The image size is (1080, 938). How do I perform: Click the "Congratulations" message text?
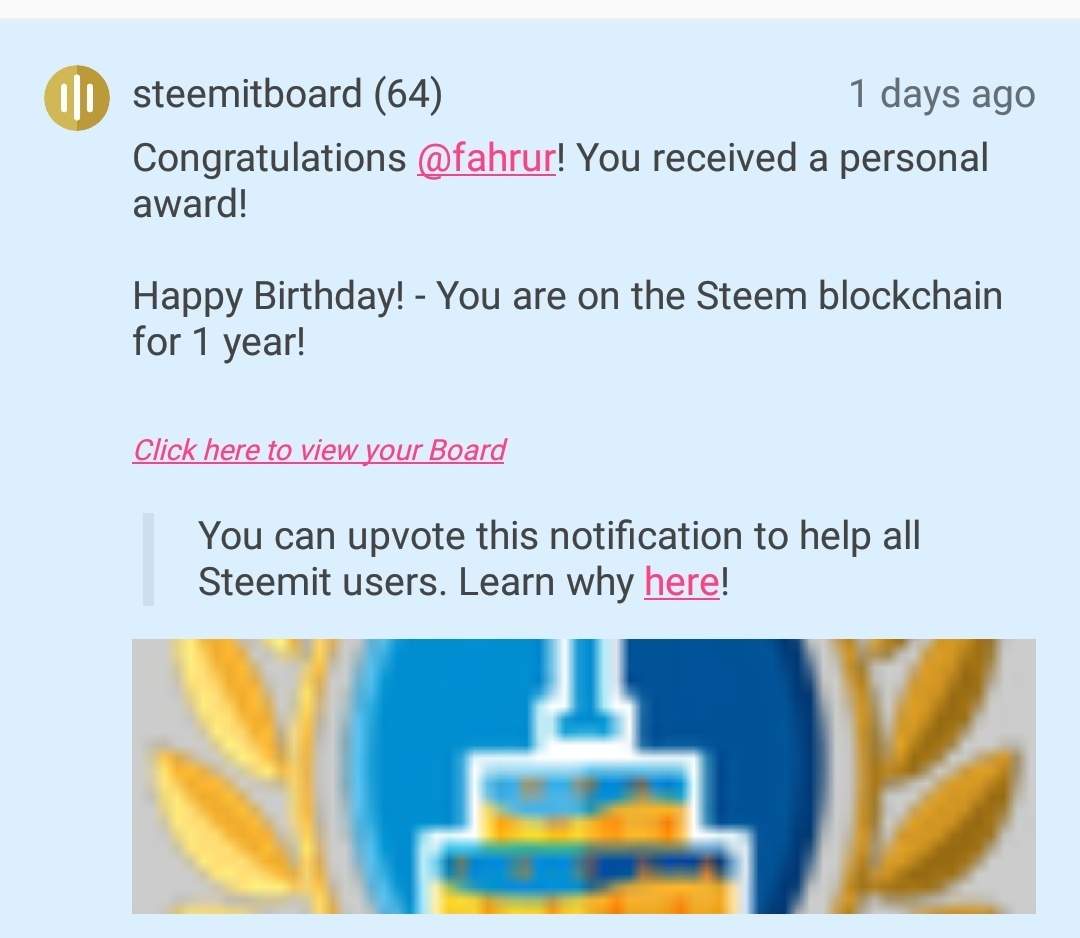(x=270, y=159)
